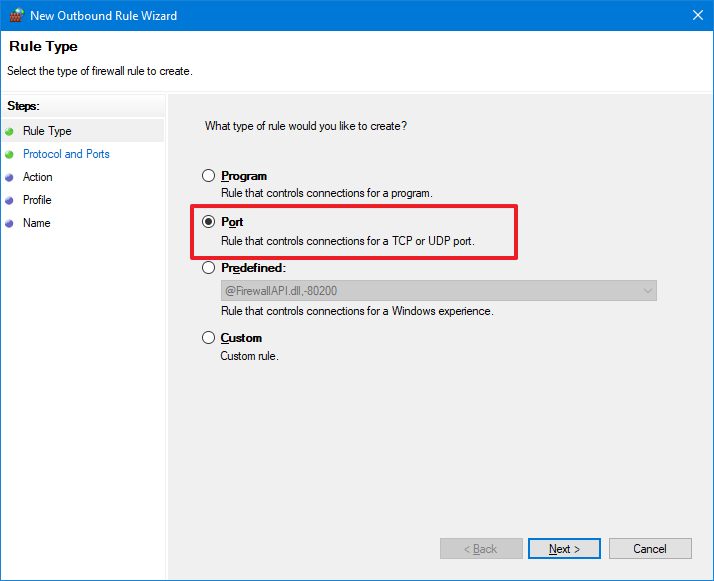This screenshot has height=581, width=714.
Task: Open the predefined FirewallAPI.dll dropdown
Action: (648, 291)
